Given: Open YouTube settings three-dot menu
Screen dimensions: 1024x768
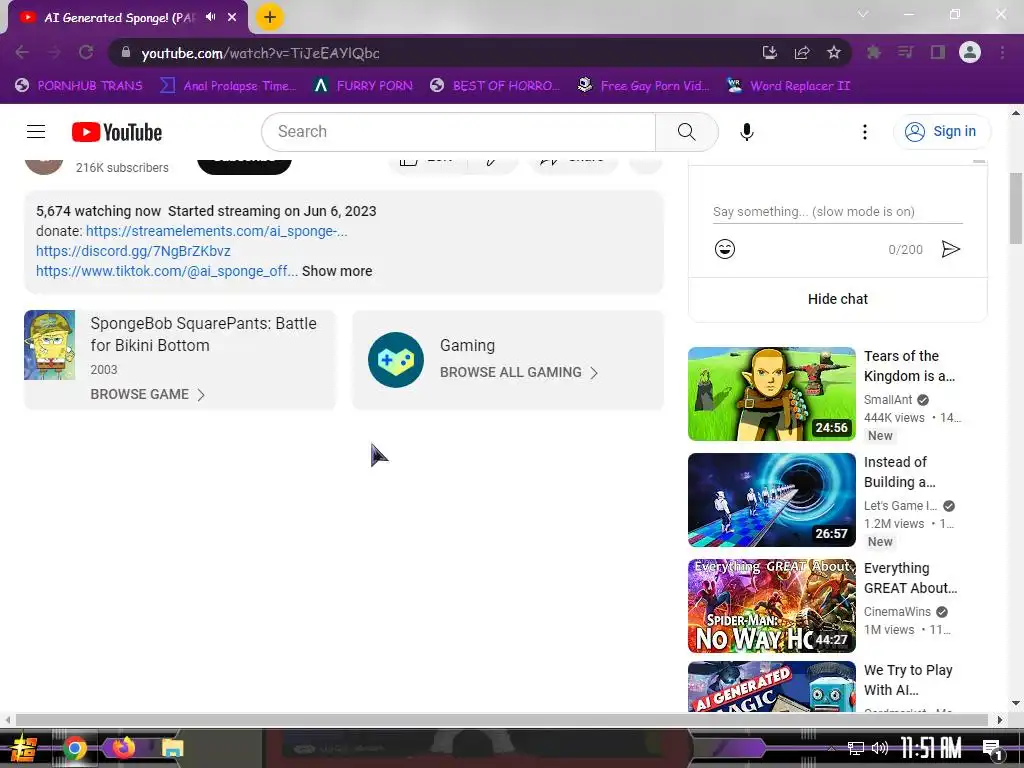Looking at the screenshot, I should coord(865,132).
